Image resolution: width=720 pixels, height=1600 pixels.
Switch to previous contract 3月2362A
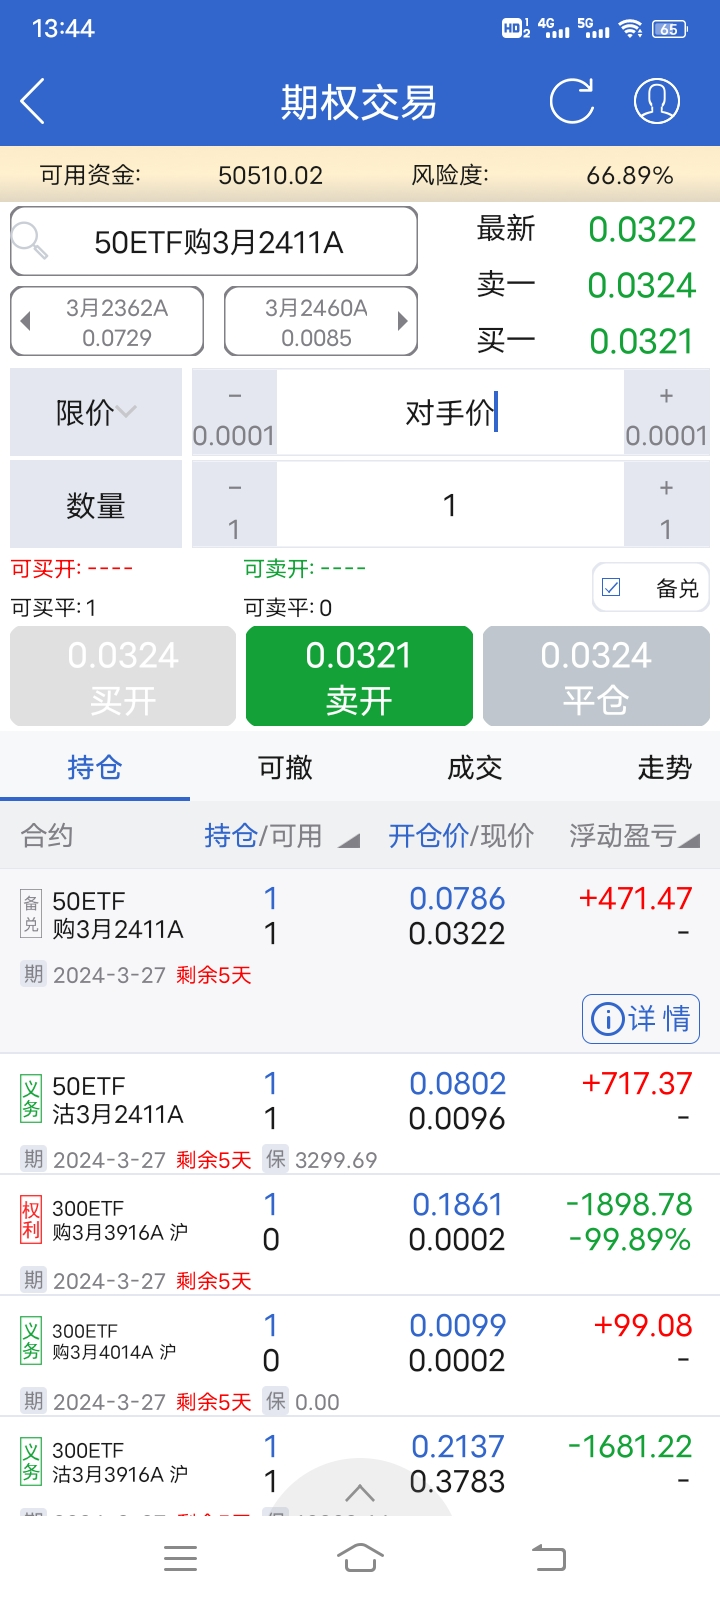(107, 322)
